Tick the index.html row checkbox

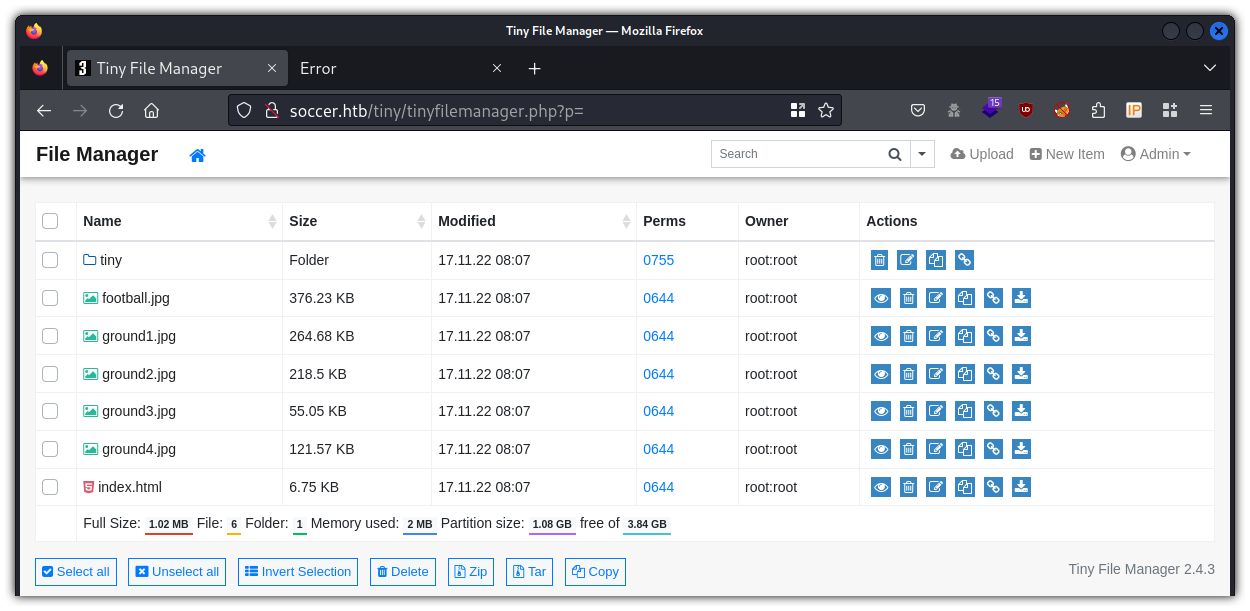[50, 487]
